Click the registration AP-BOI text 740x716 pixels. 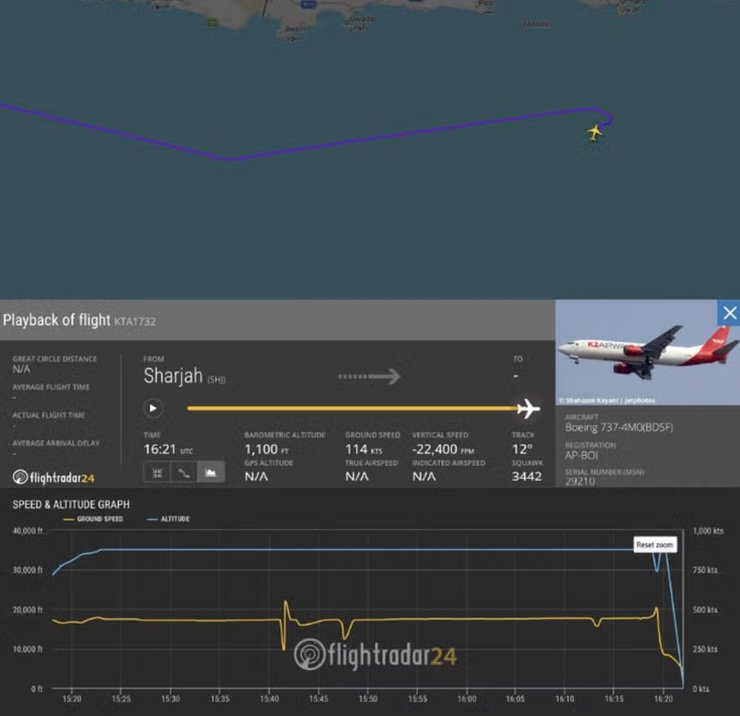[x=581, y=455]
